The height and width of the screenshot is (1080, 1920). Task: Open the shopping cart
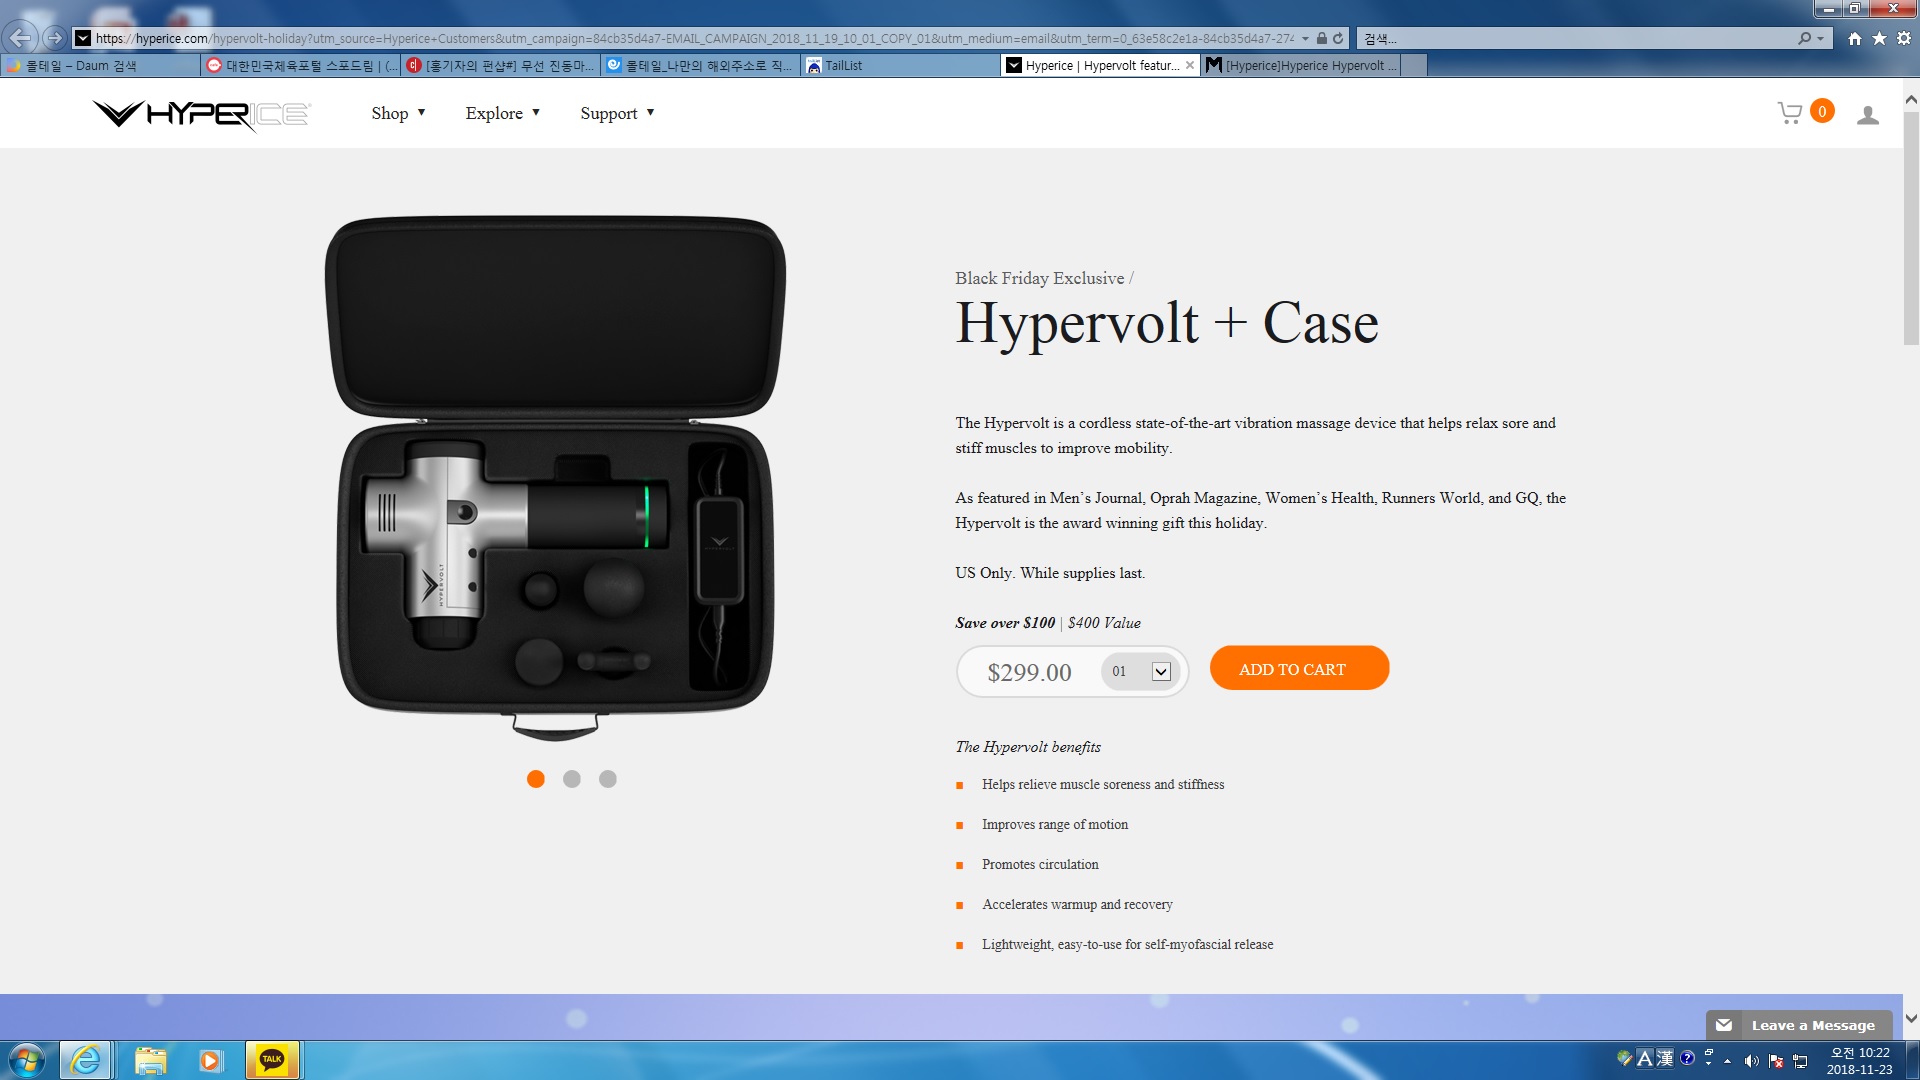coord(1790,113)
